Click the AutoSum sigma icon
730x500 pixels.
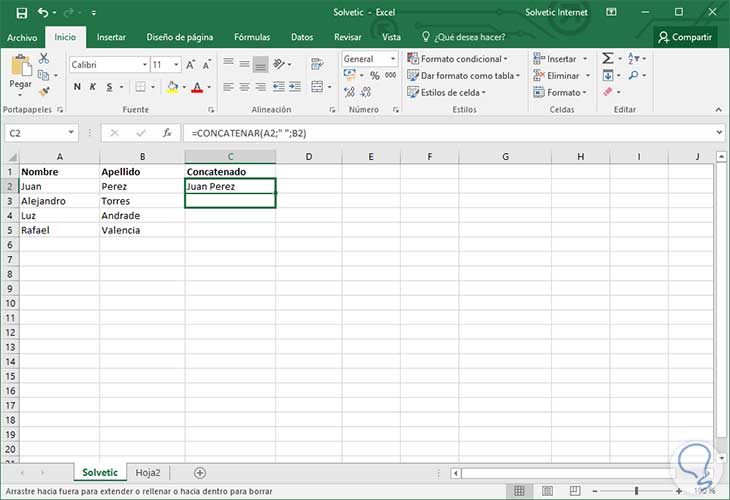608,58
